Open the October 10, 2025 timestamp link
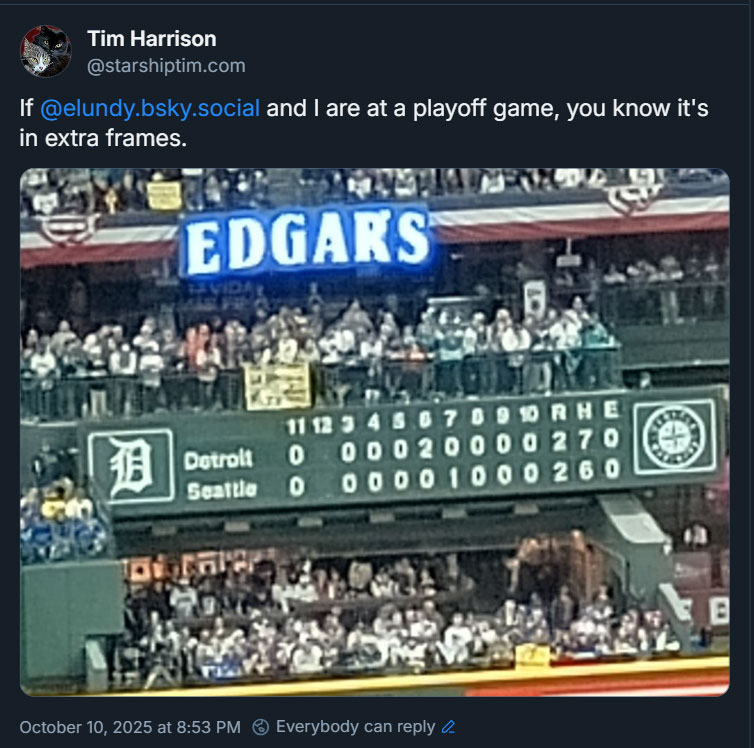This screenshot has width=754, height=748. point(130,727)
